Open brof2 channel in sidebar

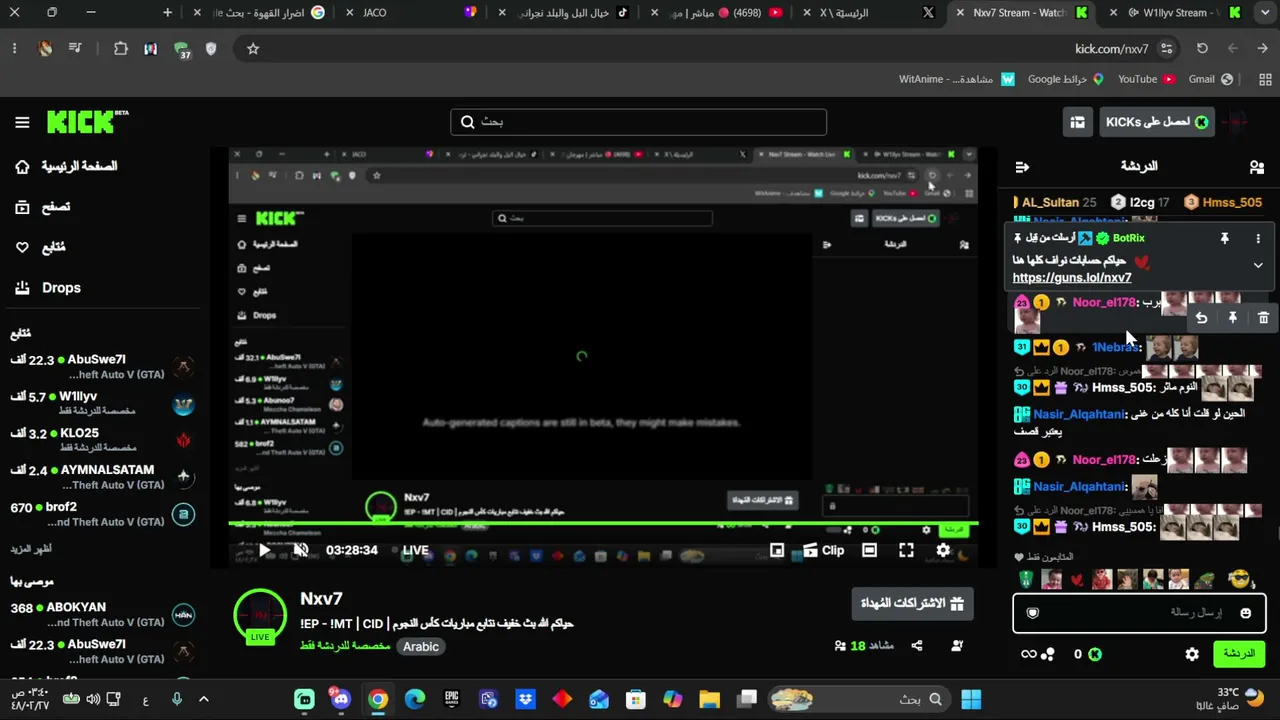[102, 514]
